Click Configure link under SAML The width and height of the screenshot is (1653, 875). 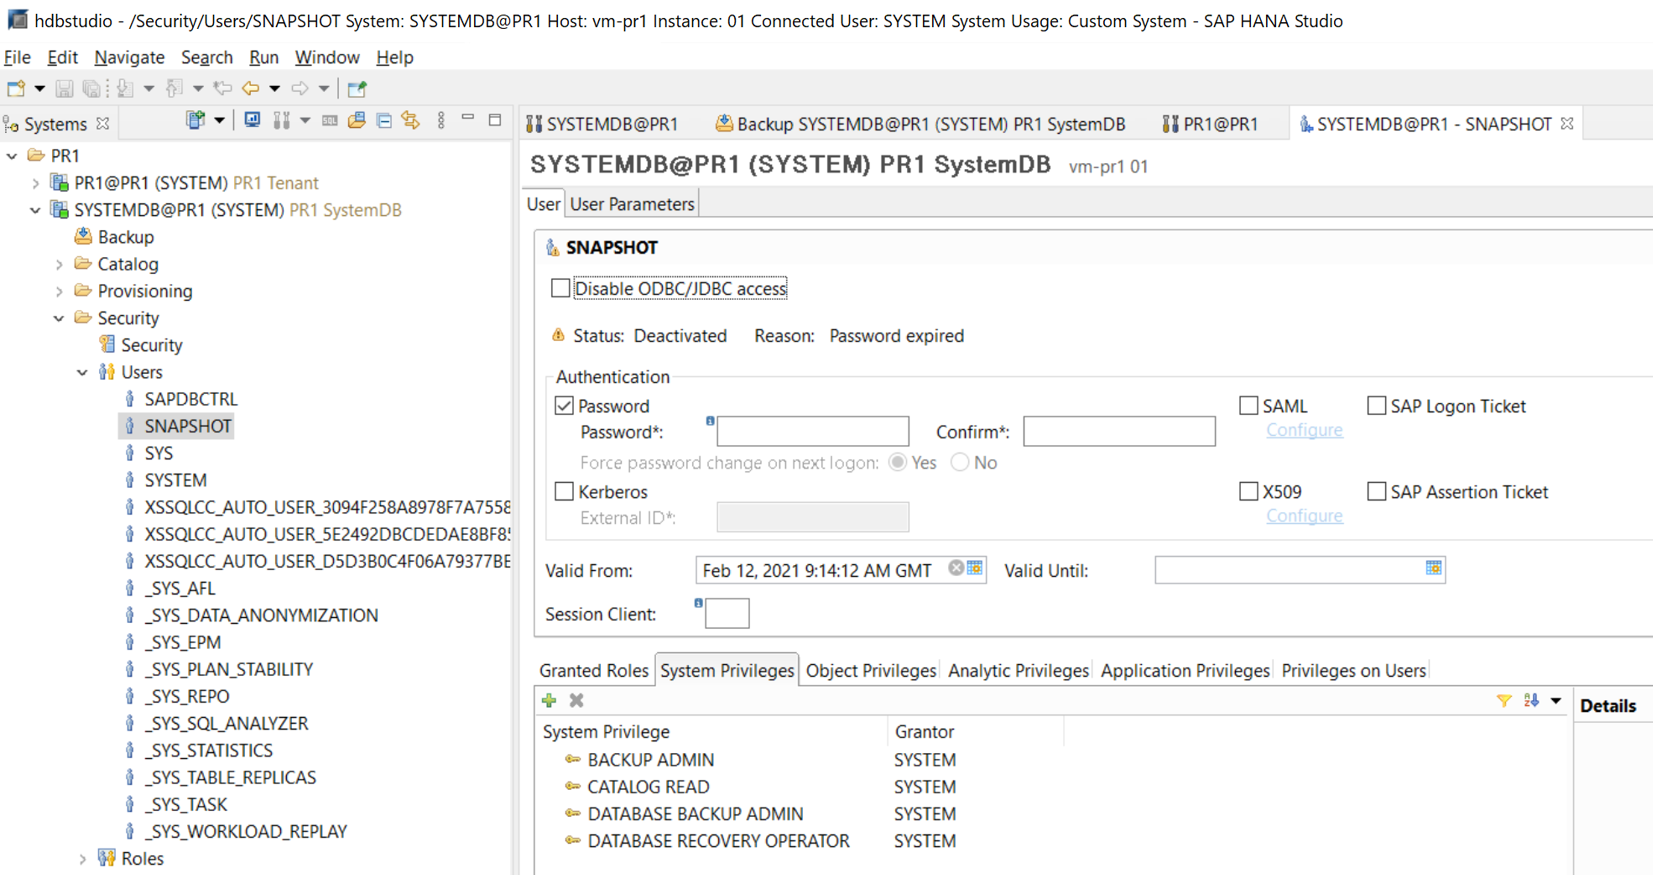click(x=1303, y=430)
